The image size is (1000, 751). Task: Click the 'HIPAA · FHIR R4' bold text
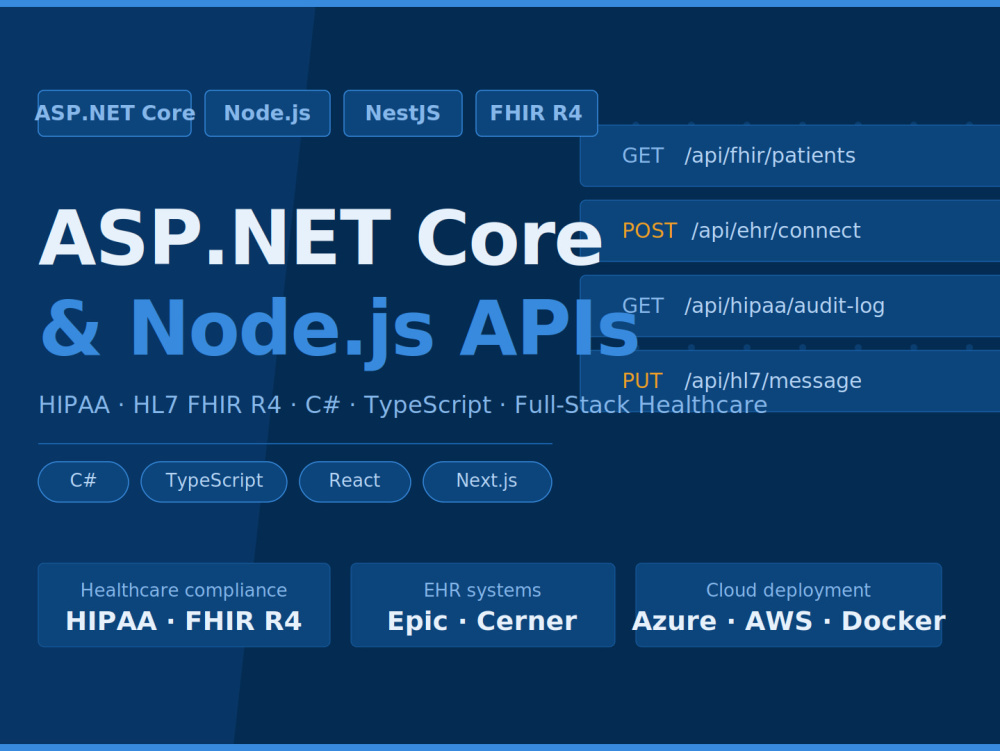(184, 621)
